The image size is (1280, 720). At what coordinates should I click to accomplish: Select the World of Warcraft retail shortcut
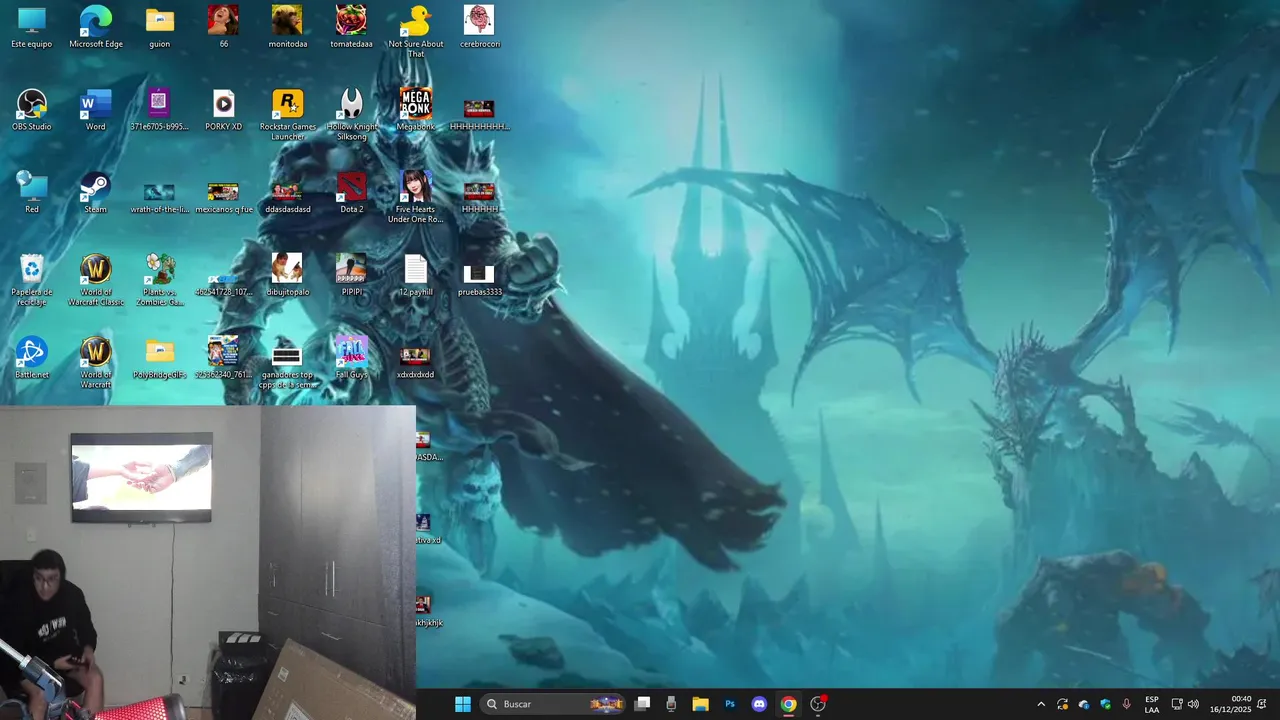tap(96, 363)
